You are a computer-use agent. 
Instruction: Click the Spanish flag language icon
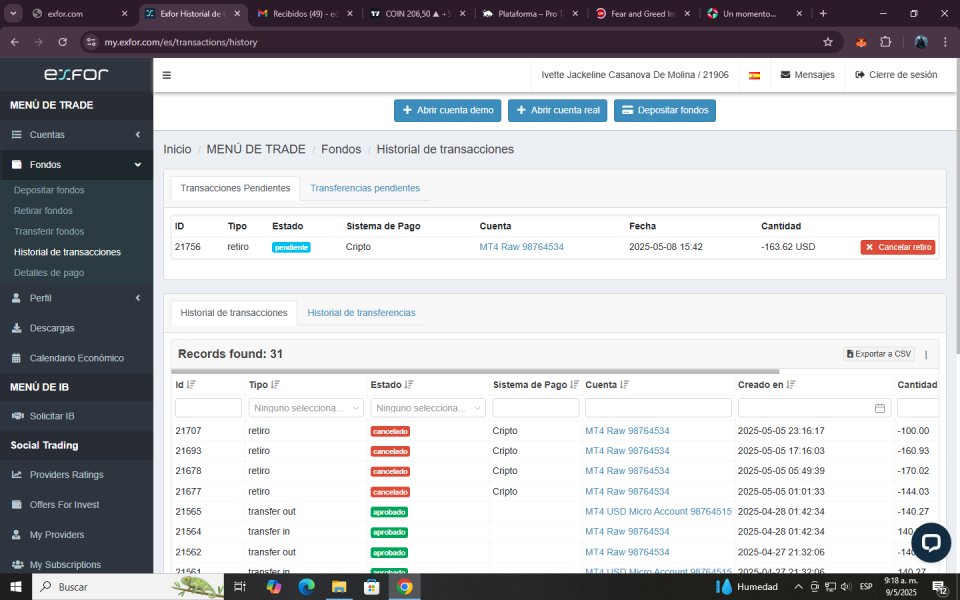pyautogui.click(x=754, y=75)
